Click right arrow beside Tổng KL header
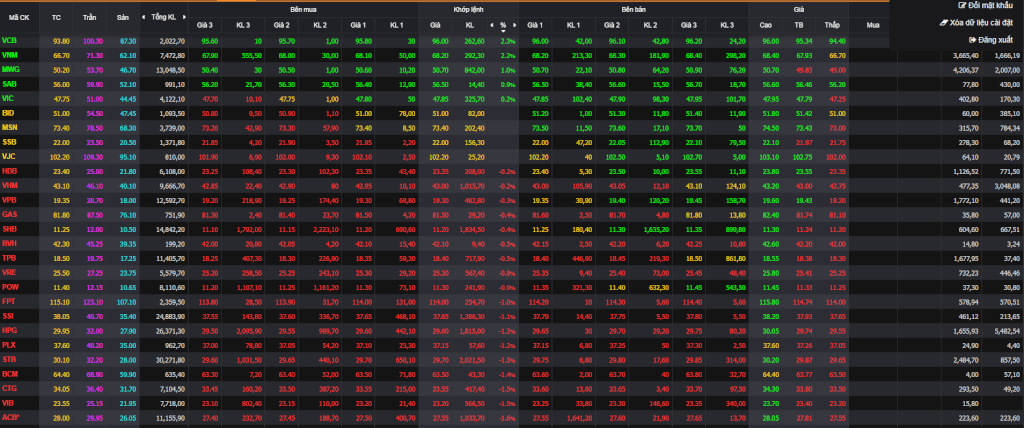 point(185,16)
